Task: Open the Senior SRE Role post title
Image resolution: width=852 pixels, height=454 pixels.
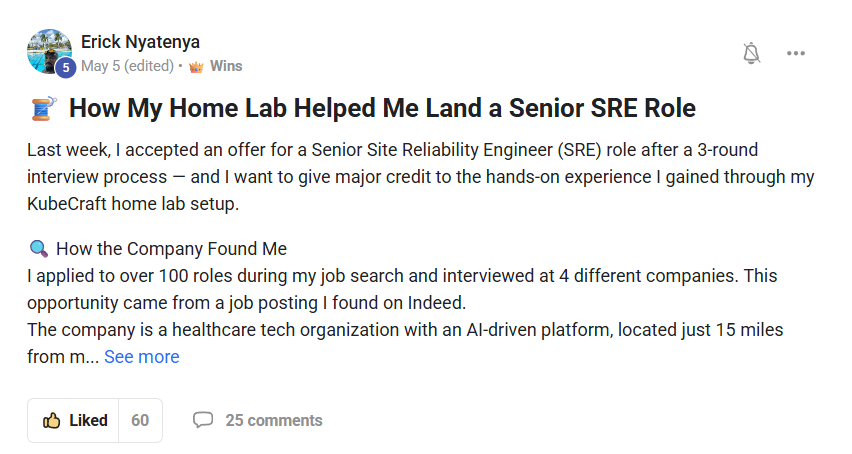Action: (x=382, y=108)
